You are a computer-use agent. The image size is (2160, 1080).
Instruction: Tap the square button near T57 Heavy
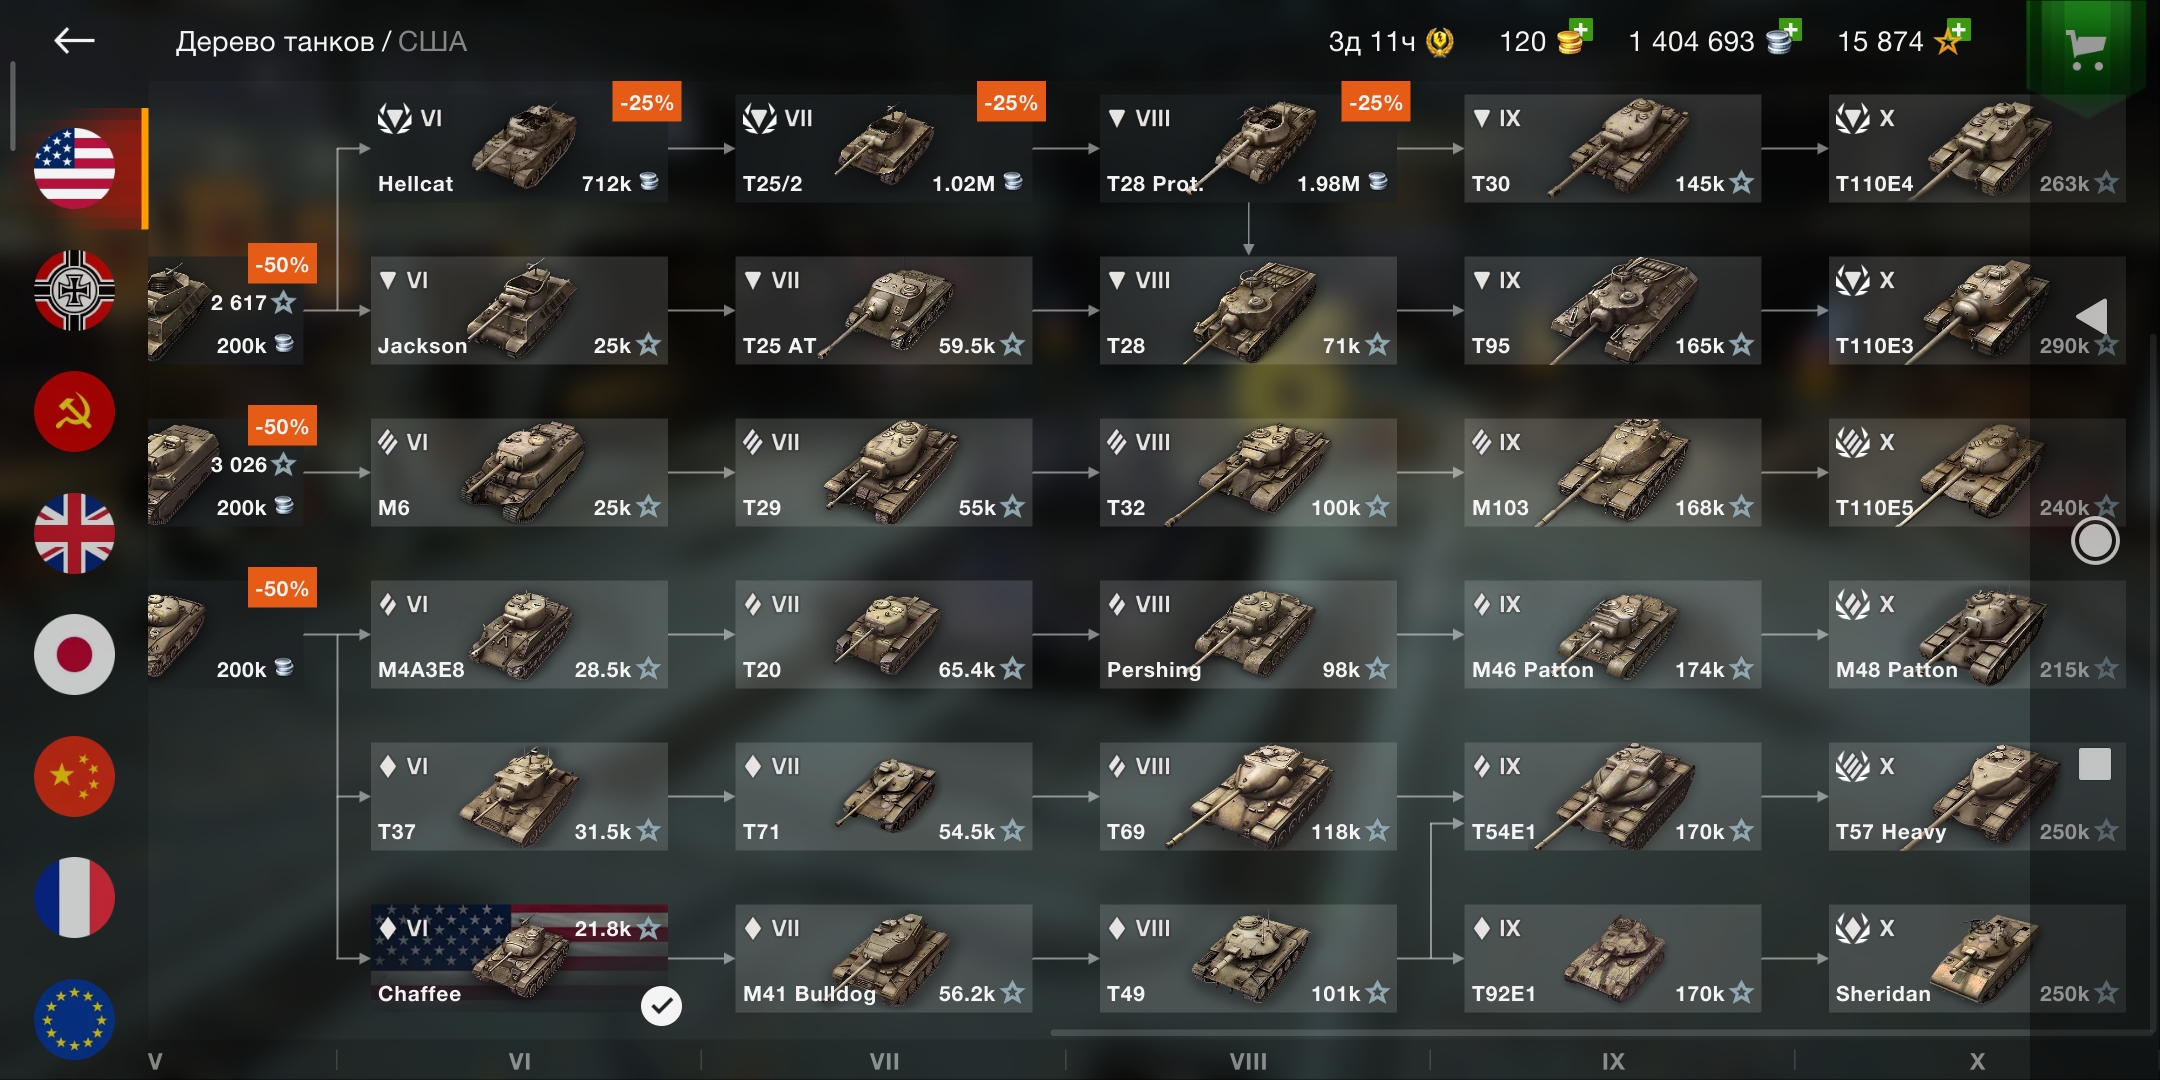[x=2095, y=764]
